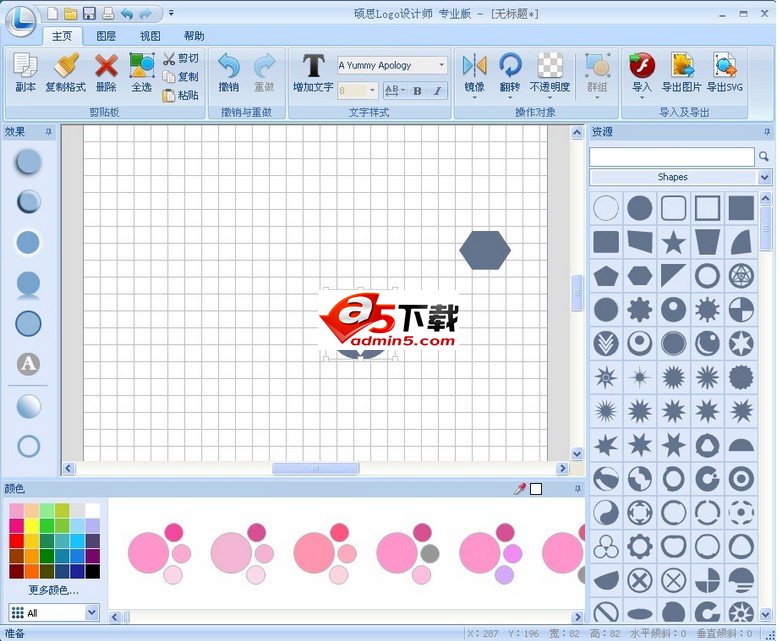778x641 pixels.
Task: Pick the eyedropper tool in color panel
Action: pyautogui.click(x=519, y=489)
